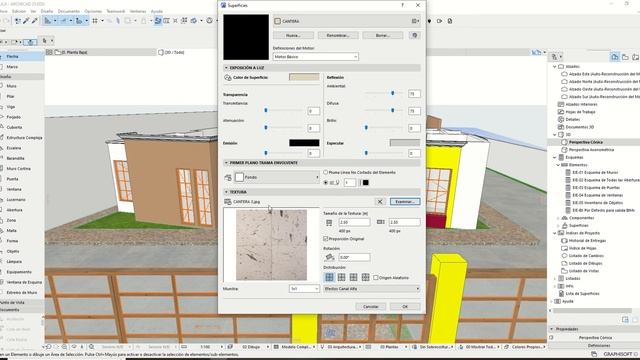Viewport: 640px width, 360px height.
Task: Open the Diseño menu
Action: pos(47,11)
